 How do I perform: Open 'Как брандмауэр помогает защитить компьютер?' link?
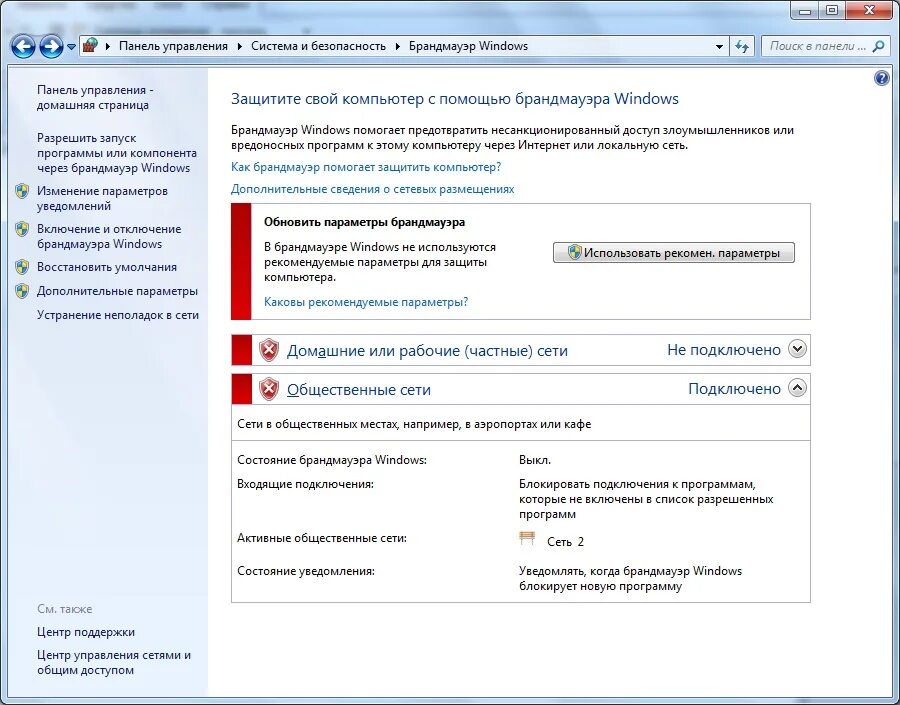point(366,167)
